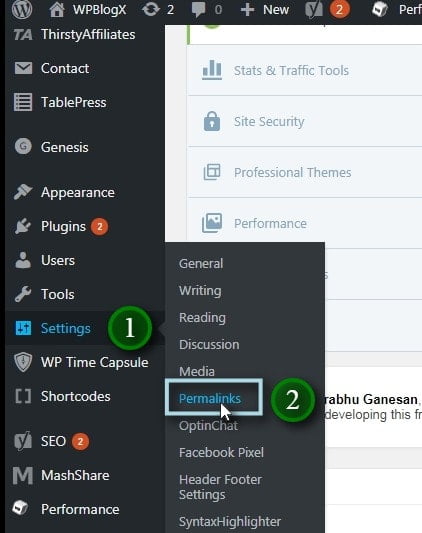Click the Tools wrench icon
422x533 pixels.
point(23,294)
